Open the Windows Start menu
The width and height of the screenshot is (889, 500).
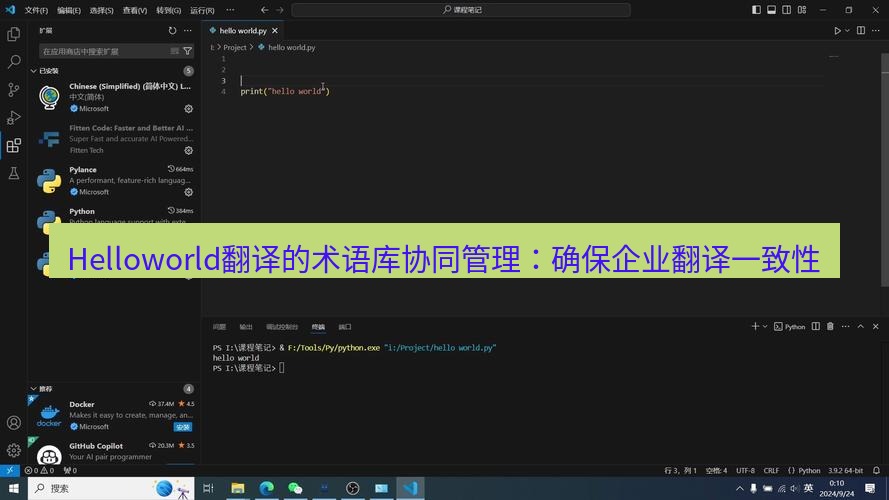tap(14, 488)
